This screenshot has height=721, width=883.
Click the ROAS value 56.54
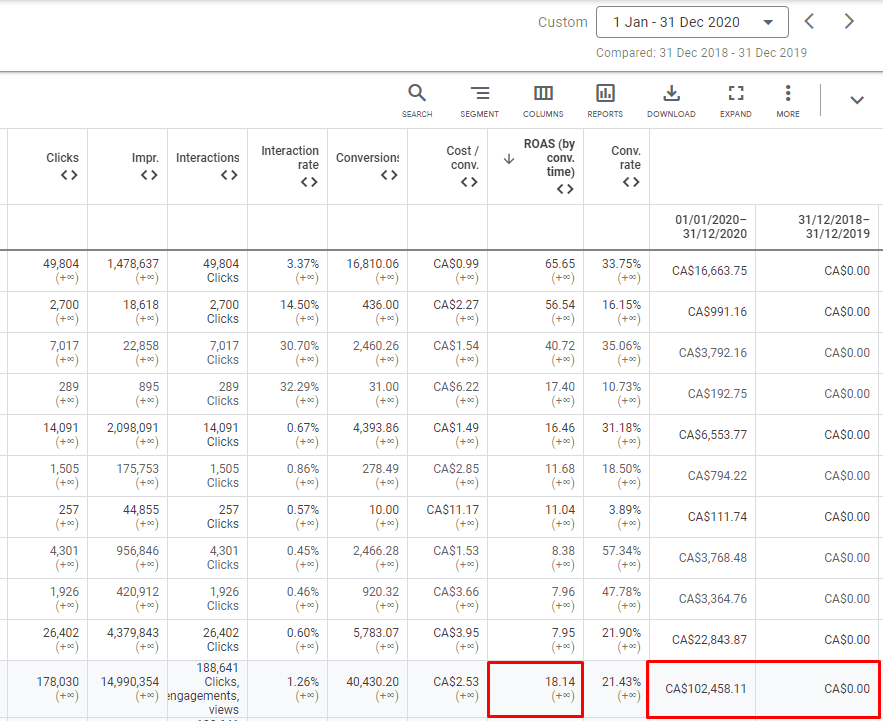click(x=560, y=305)
